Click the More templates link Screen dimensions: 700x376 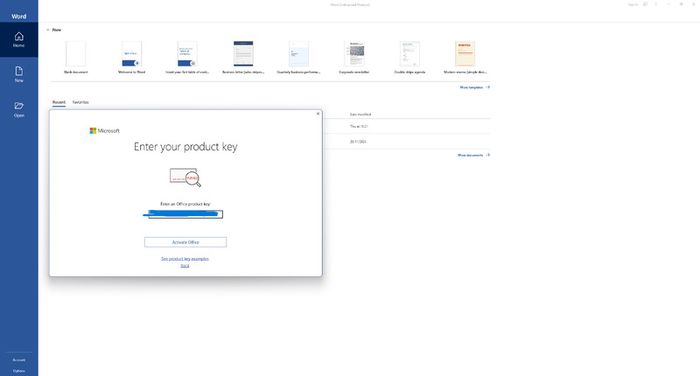[475, 88]
